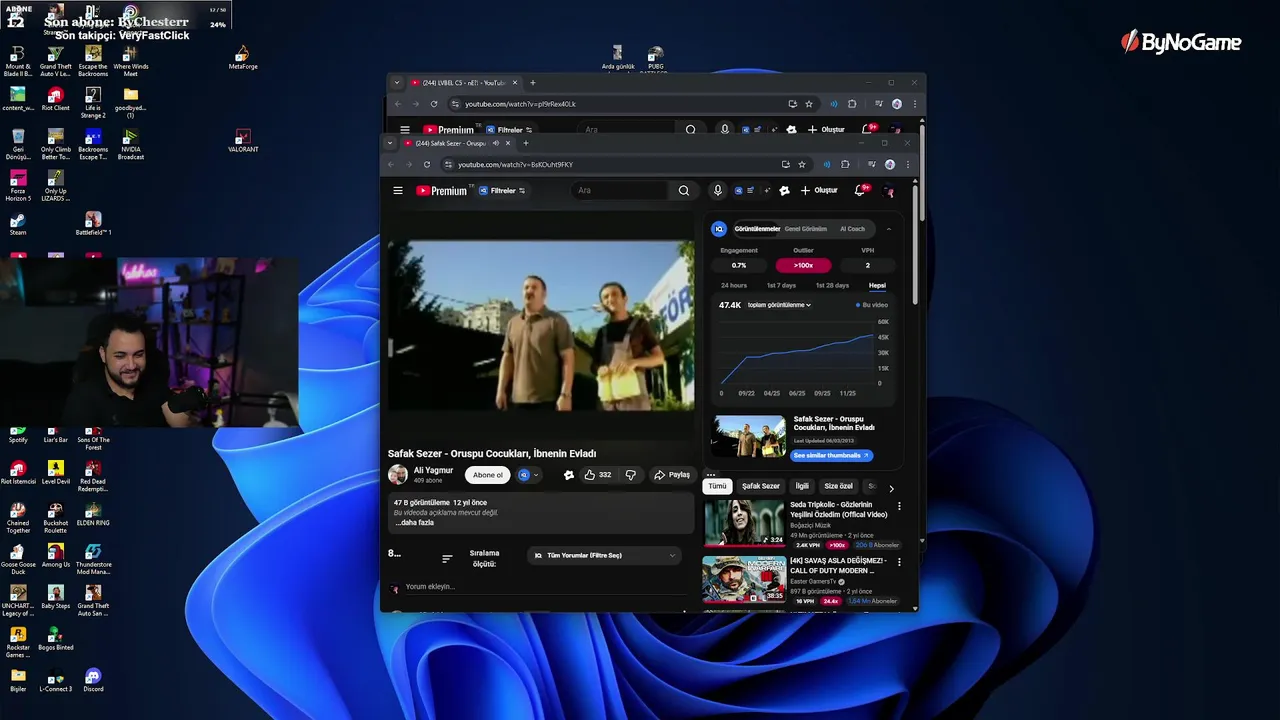Open tab search dropdown in front Chrome window
Image resolution: width=1280 pixels, height=720 pixels.
tap(391, 143)
